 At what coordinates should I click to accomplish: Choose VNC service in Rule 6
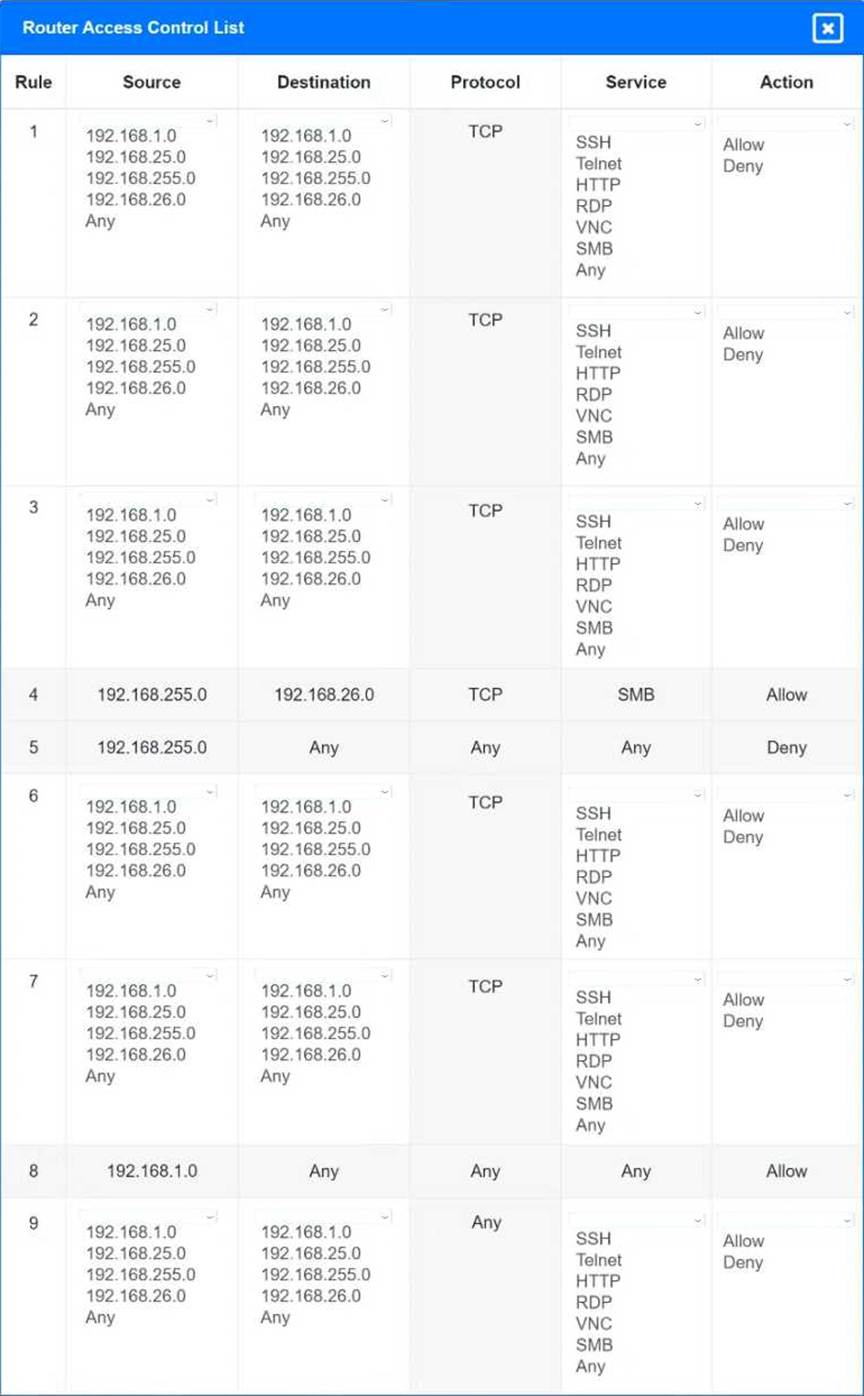594,898
